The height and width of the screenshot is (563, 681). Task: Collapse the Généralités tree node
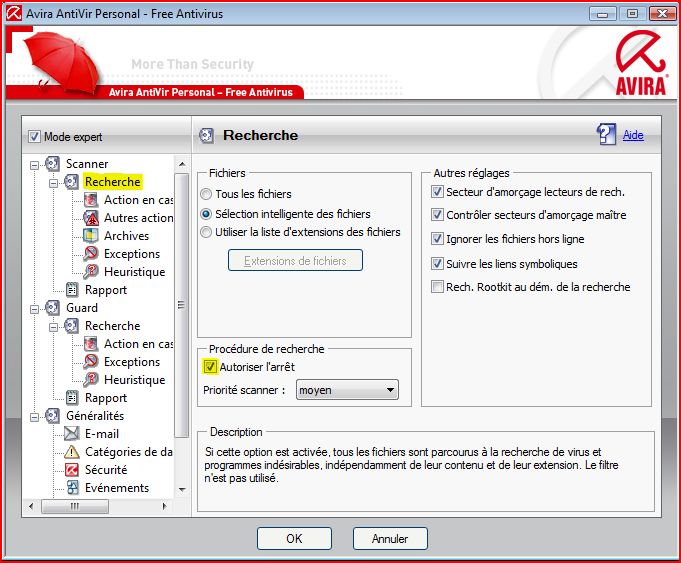pyautogui.click(x=34, y=417)
